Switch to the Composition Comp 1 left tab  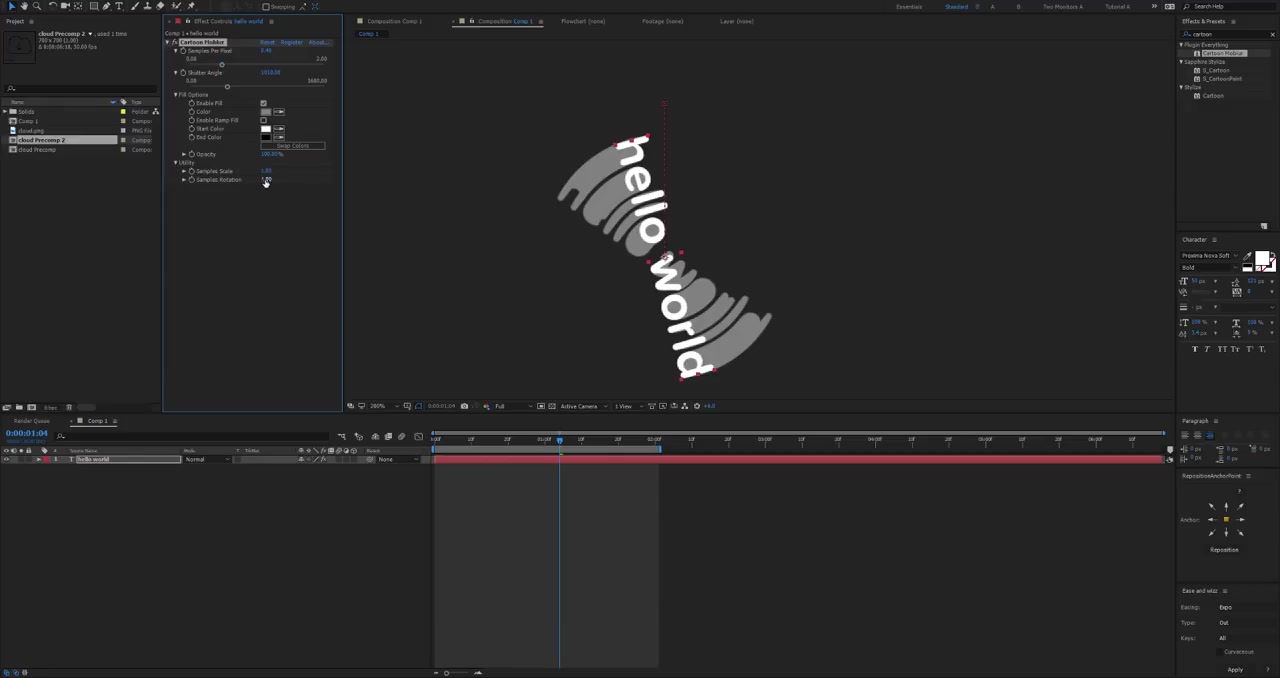click(x=395, y=21)
